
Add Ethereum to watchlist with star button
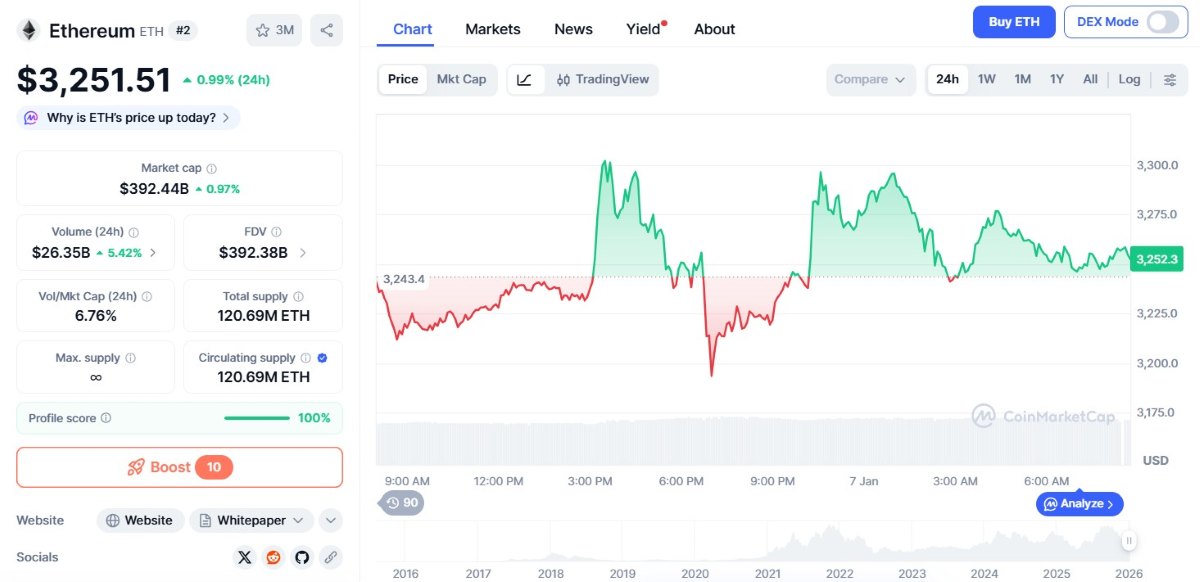pyautogui.click(x=274, y=30)
